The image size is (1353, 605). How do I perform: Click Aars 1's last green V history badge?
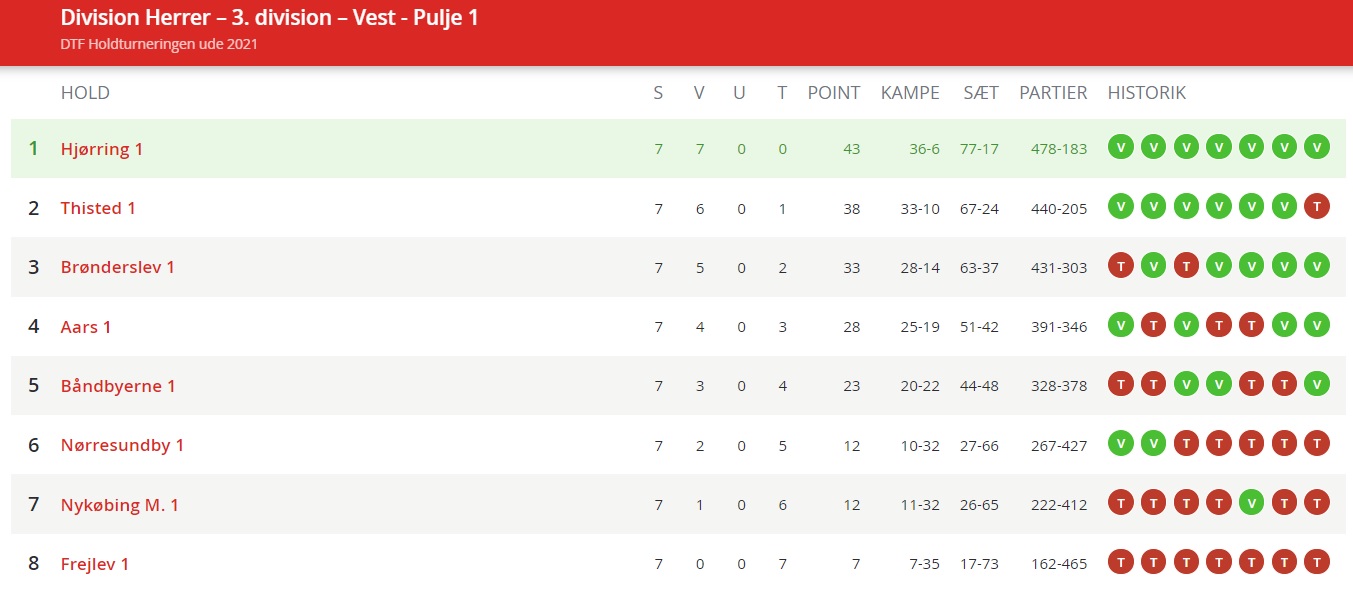click(x=1317, y=325)
